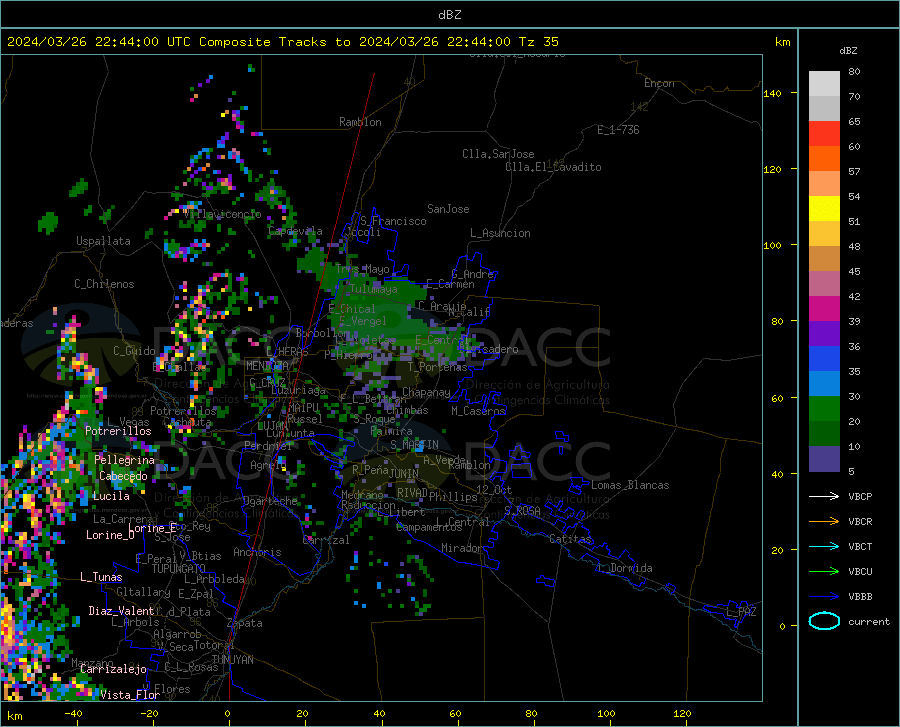
Task: Click the Zapata map label
Action: tap(245, 623)
